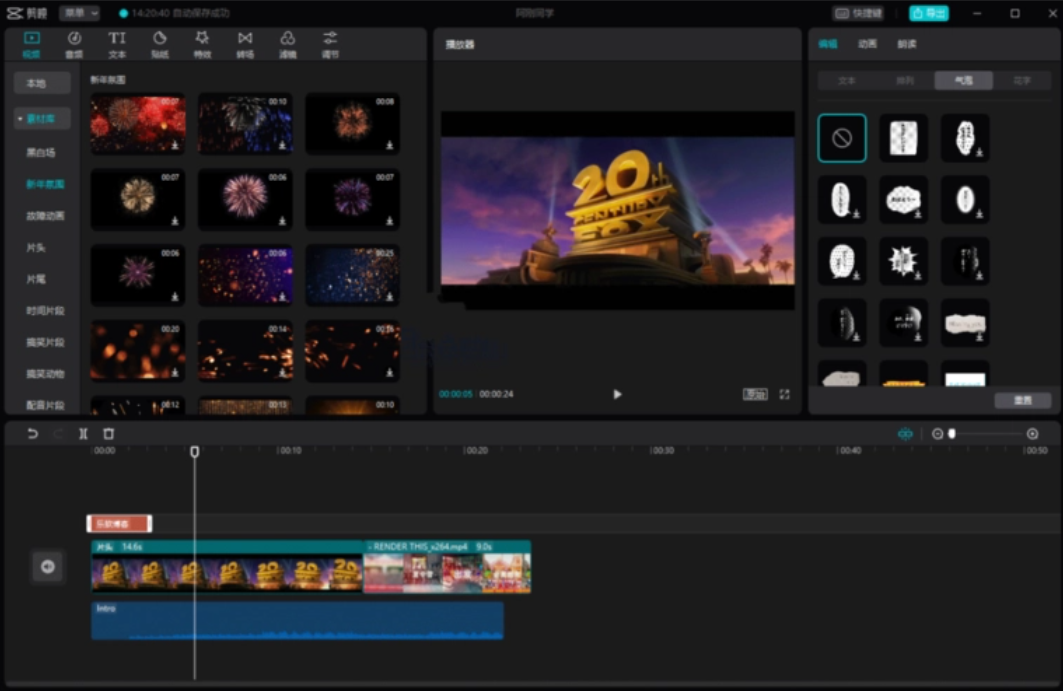Click the redo arrow in timeline toolbar
Screen dimensions: 1063x691
tap(58, 434)
